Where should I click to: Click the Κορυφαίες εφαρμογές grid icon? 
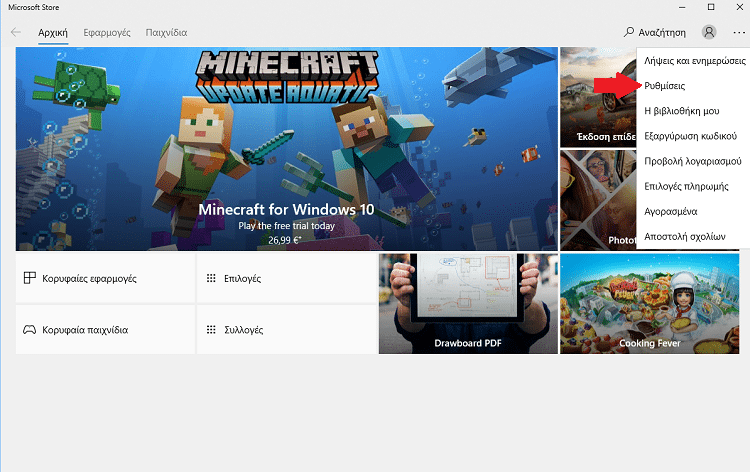click(30, 278)
